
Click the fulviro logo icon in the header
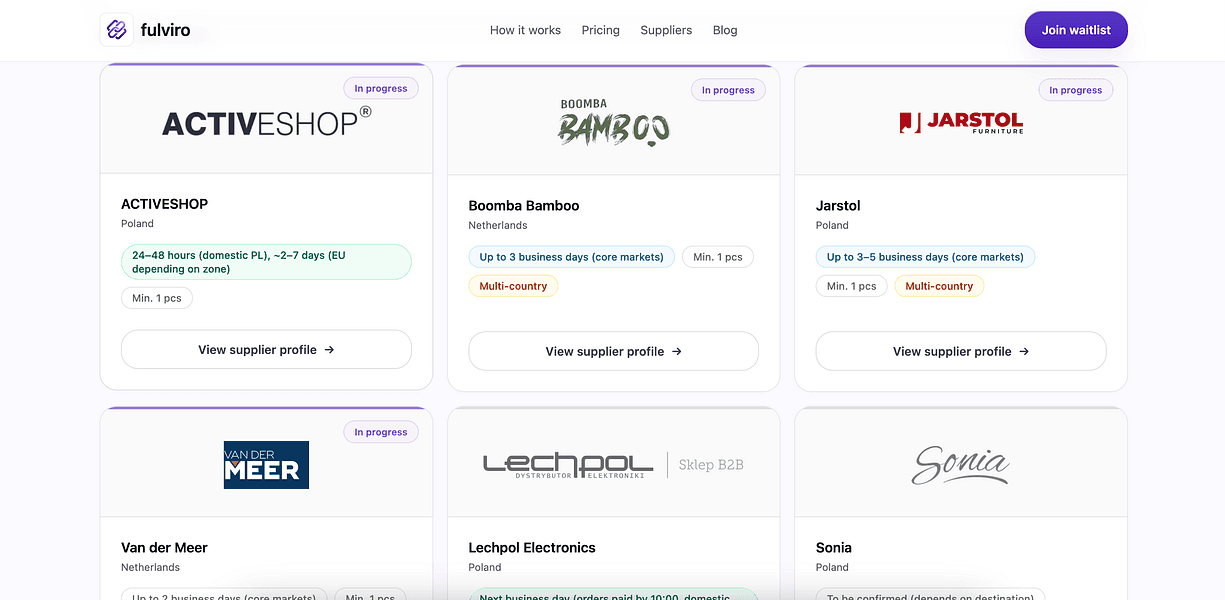pos(116,29)
